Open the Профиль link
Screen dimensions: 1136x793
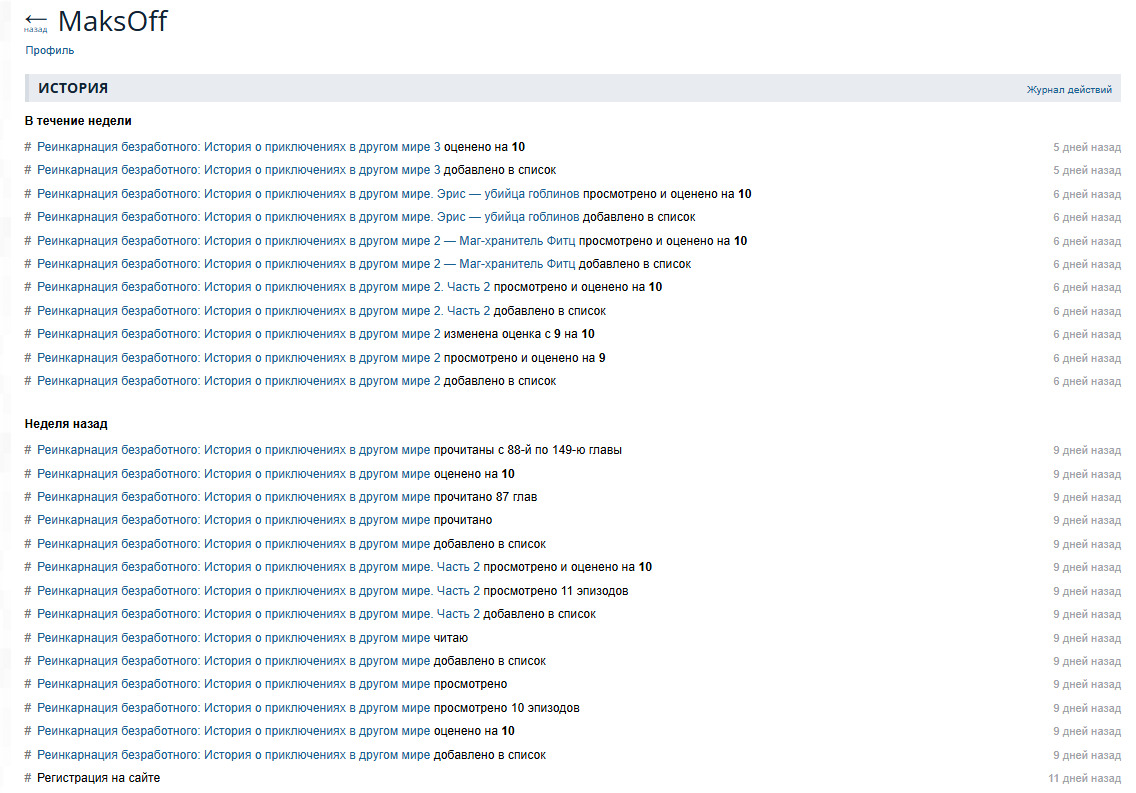point(49,50)
